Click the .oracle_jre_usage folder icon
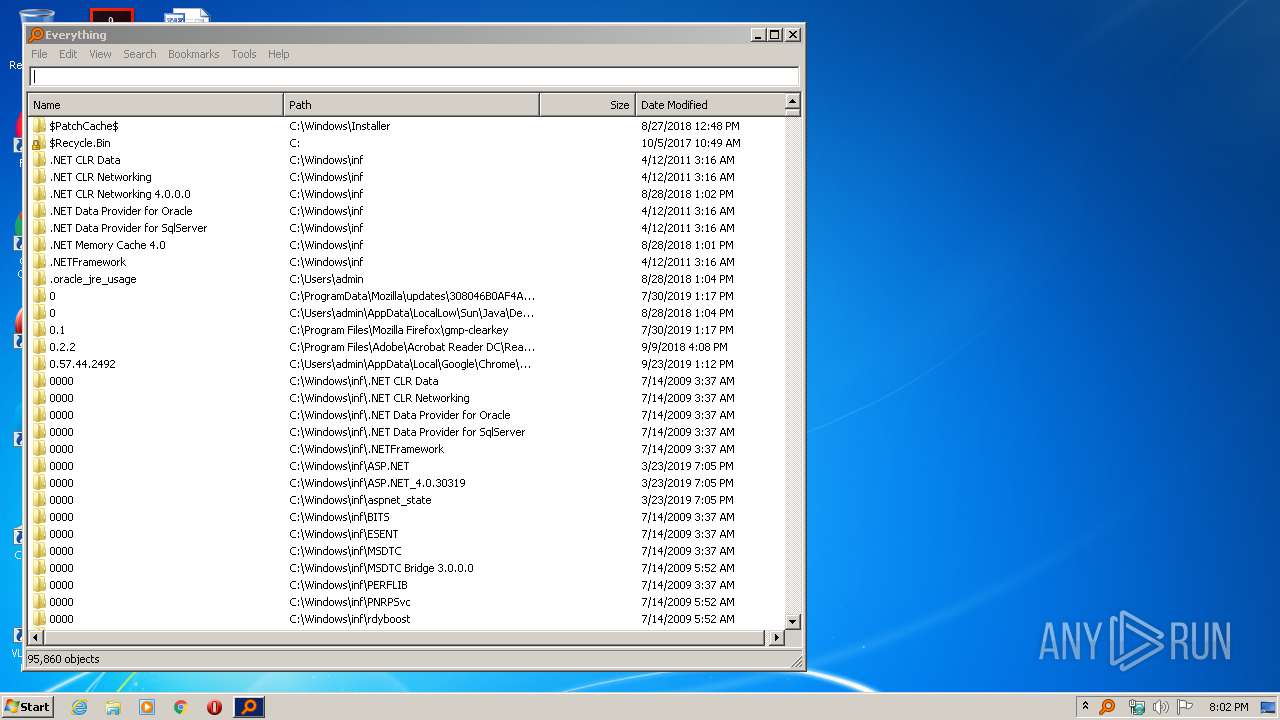Screen dimensions: 1280x720 [39, 279]
